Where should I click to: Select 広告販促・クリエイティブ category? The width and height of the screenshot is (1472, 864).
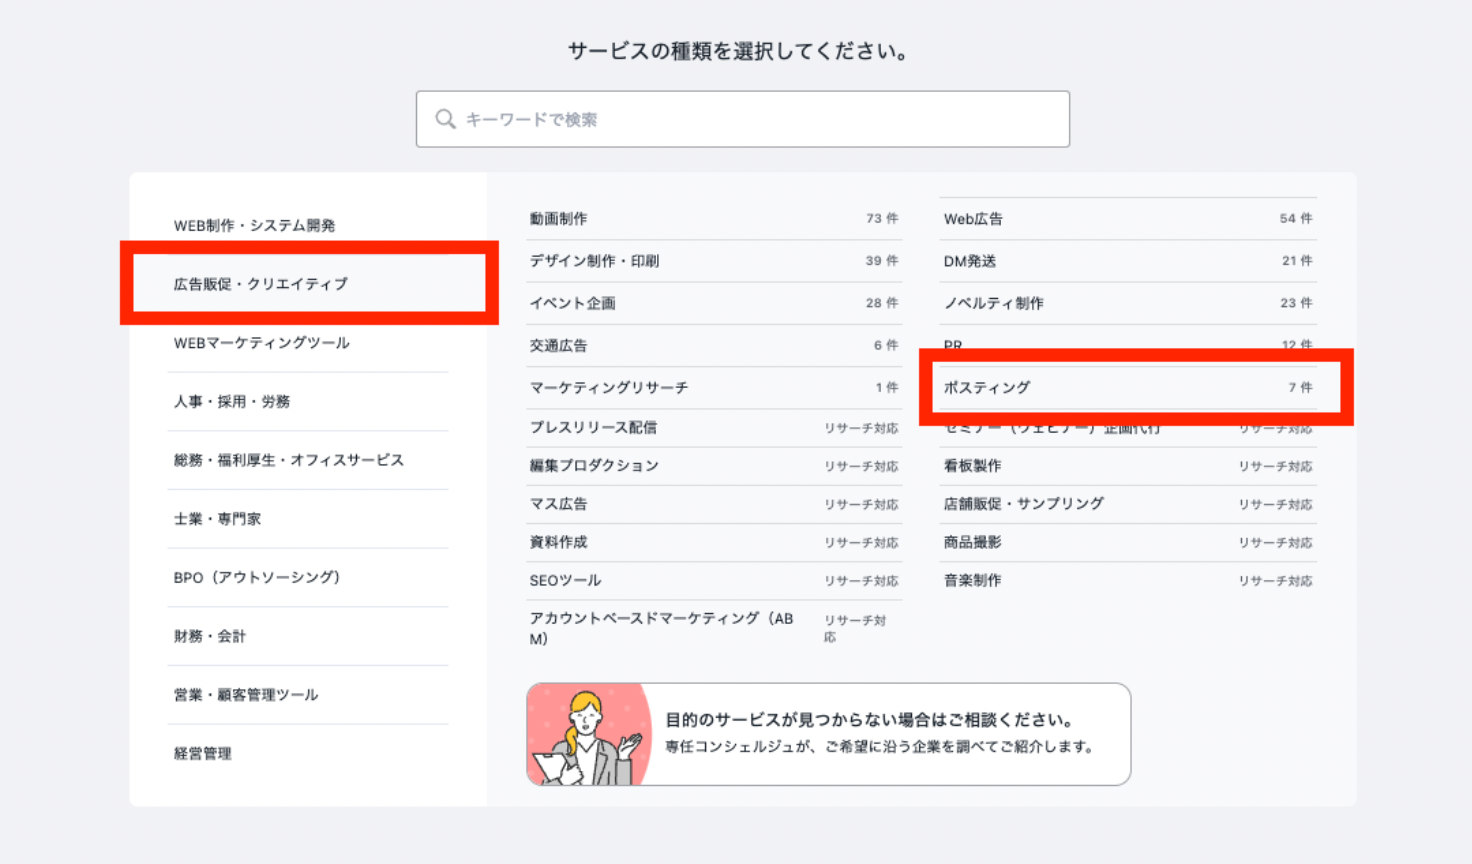[261, 284]
